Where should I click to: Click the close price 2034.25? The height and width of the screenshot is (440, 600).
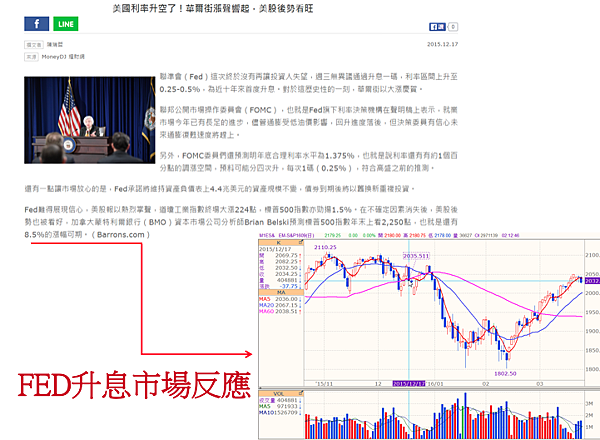click(x=286, y=274)
